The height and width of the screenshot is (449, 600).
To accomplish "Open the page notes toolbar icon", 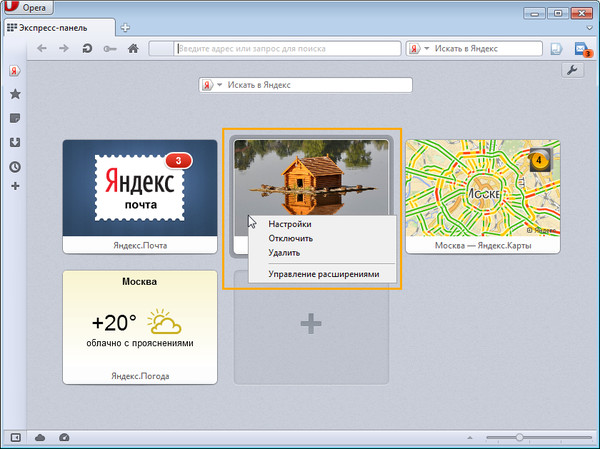I will click(x=557, y=49).
